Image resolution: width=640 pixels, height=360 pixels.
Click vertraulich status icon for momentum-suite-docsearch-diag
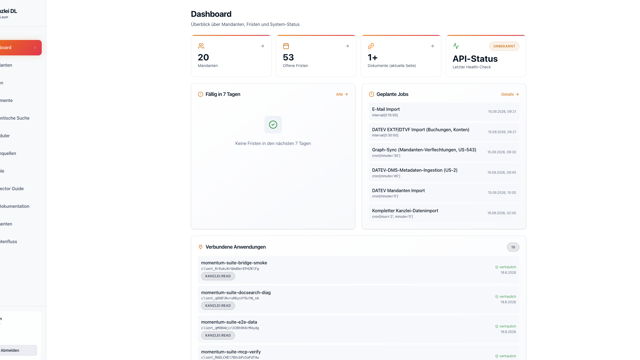pos(497,297)
